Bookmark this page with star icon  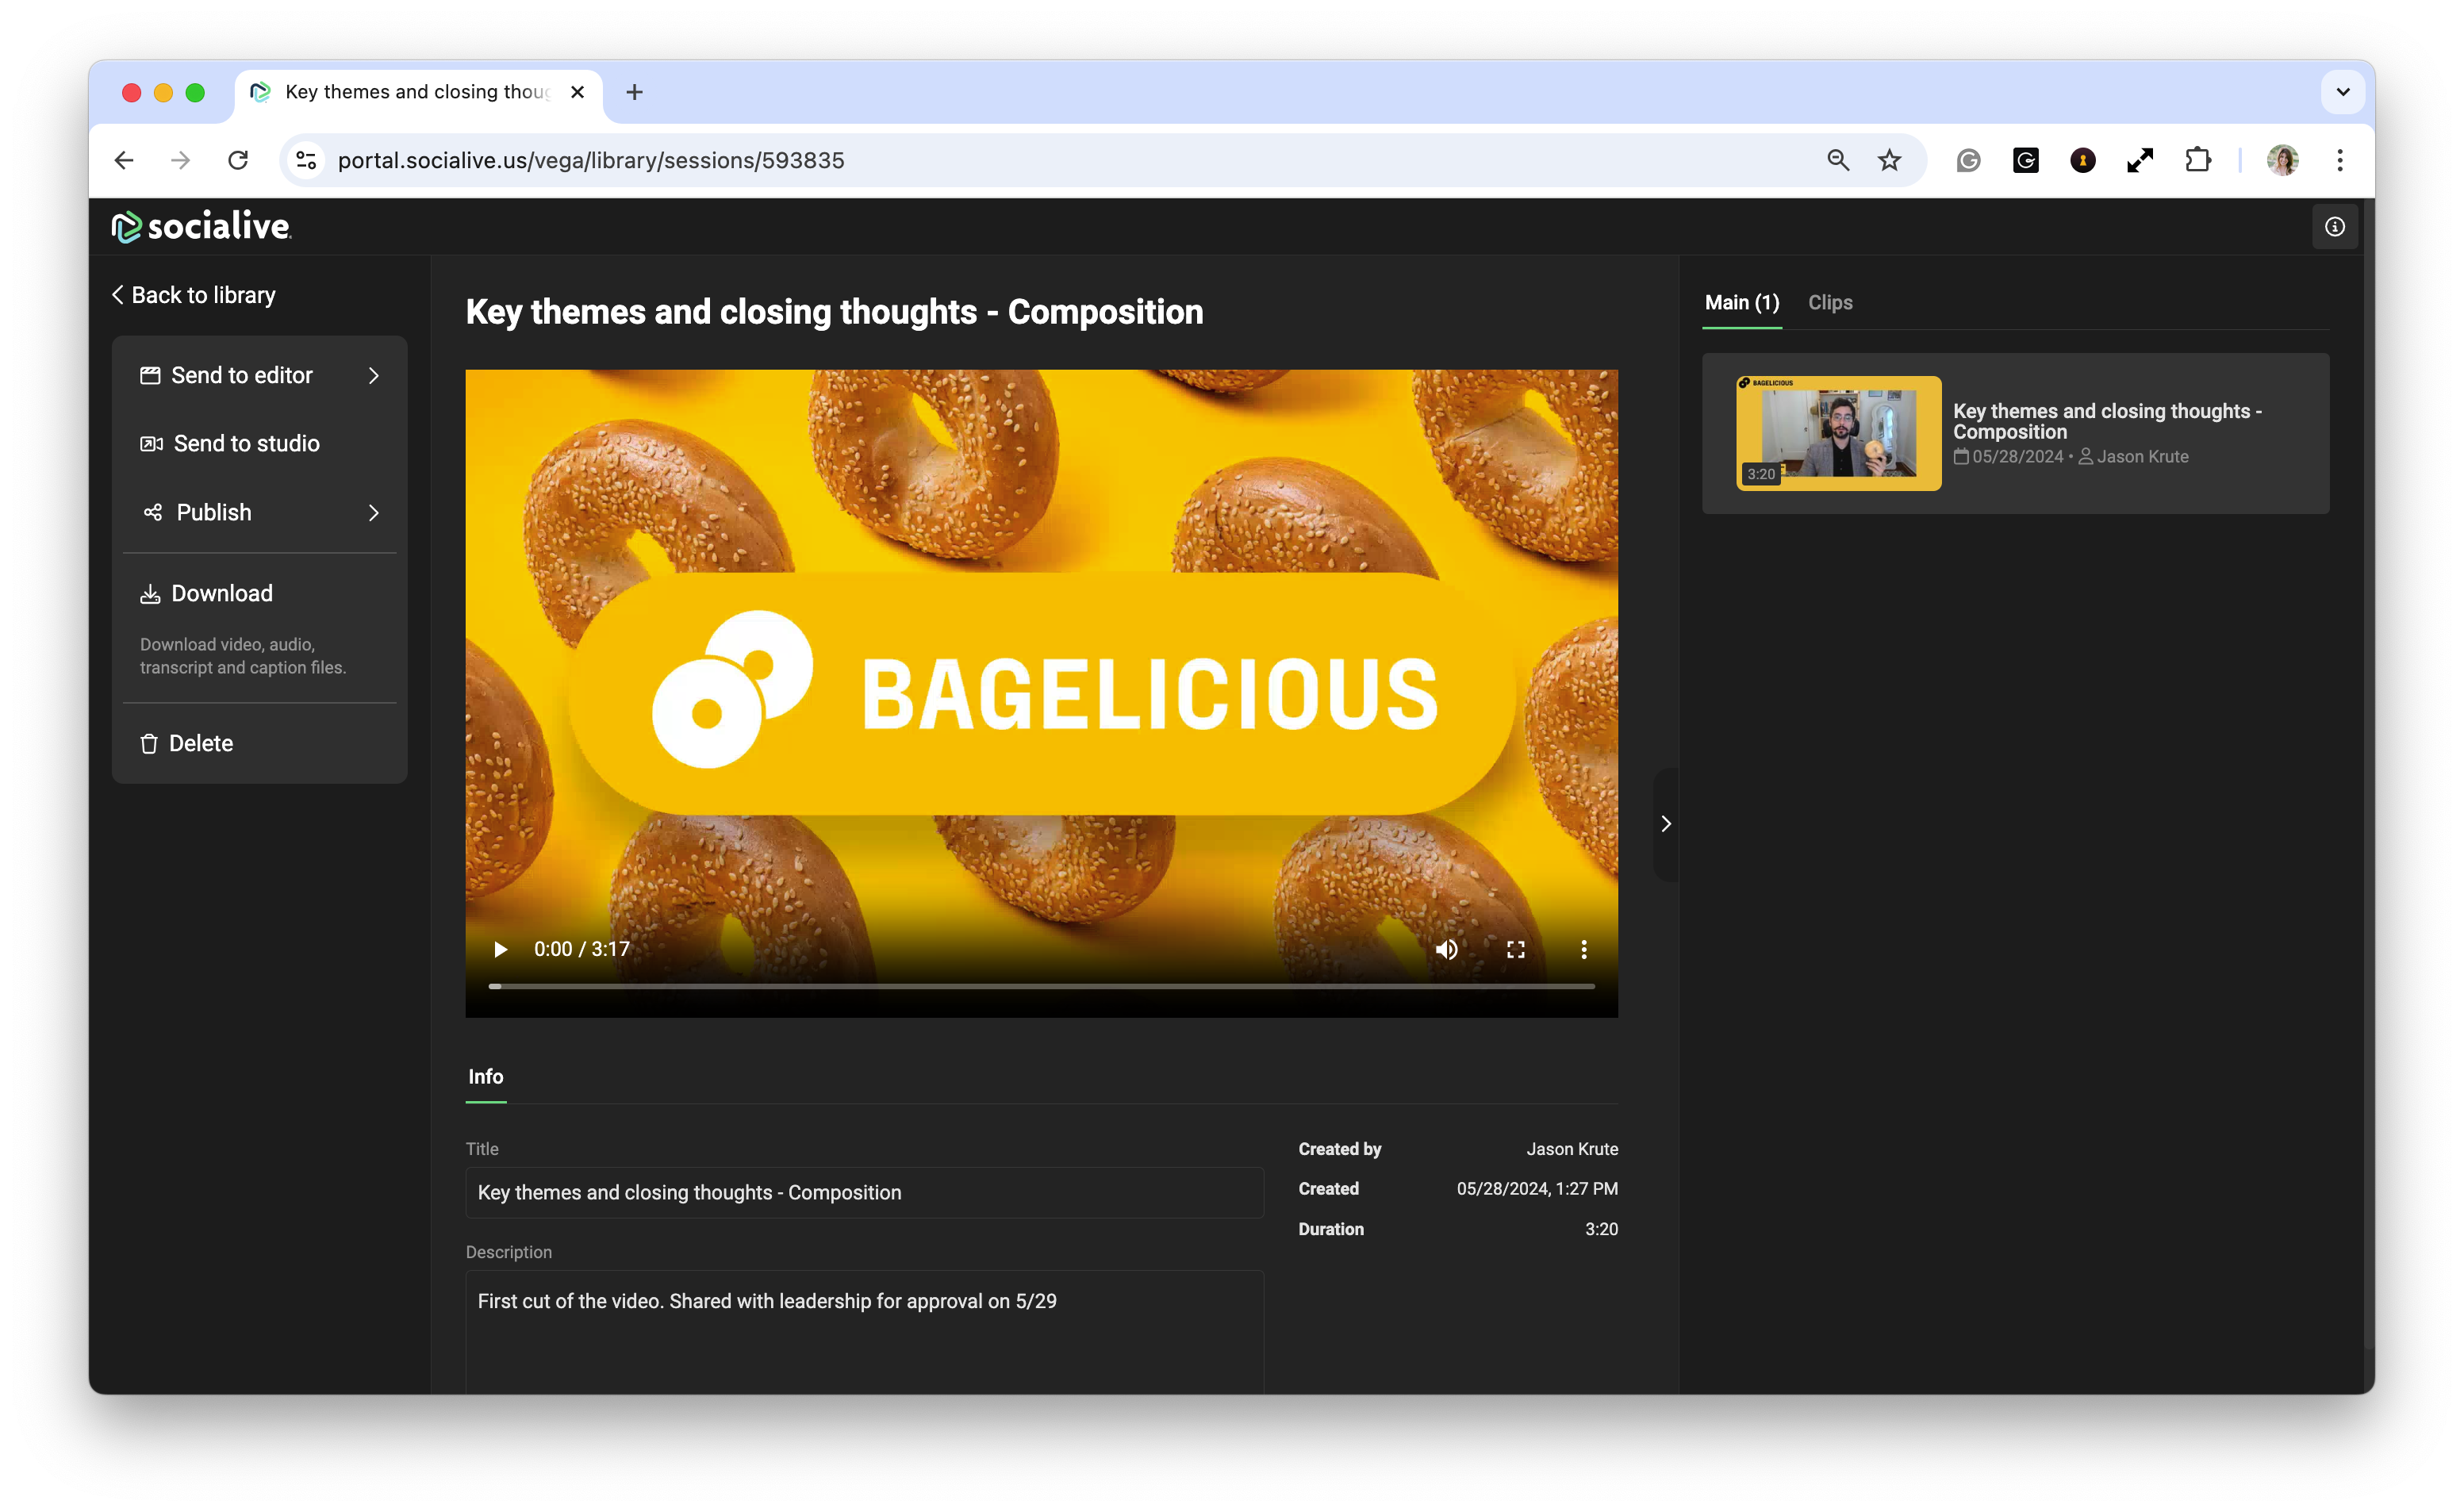pyautogui.click(x=1888, y=160)
